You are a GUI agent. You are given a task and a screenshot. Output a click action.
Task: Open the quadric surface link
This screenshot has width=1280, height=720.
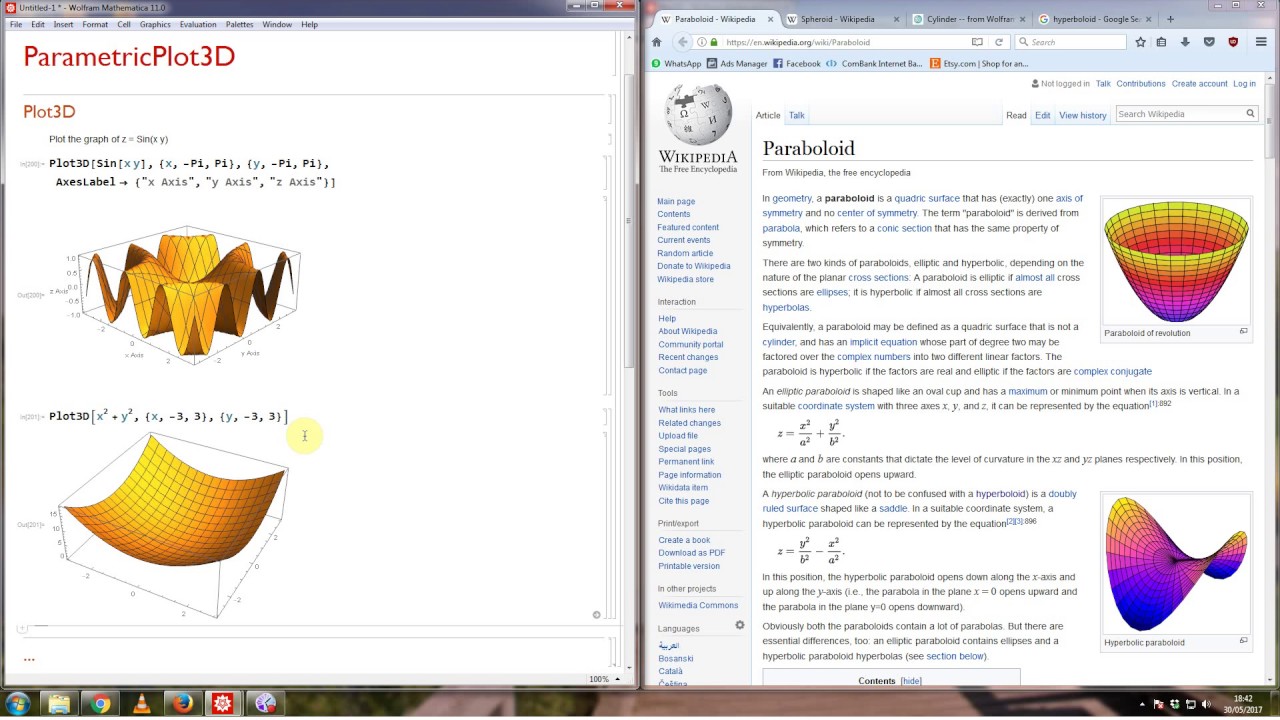click(927, 198)
